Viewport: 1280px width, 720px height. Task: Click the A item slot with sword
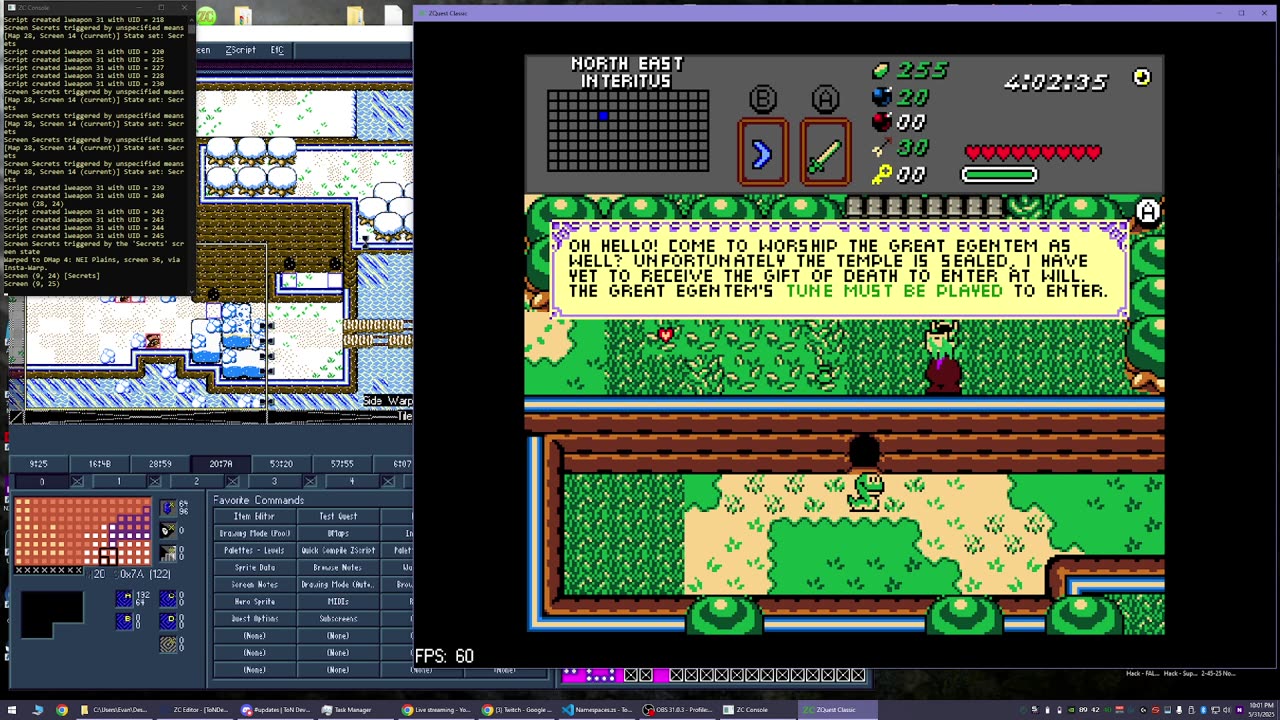point(825,153)
